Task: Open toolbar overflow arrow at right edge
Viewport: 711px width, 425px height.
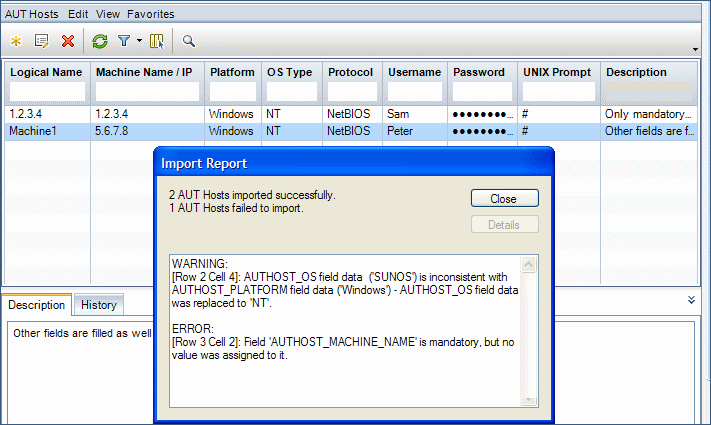Action: (x=695, y=48)
